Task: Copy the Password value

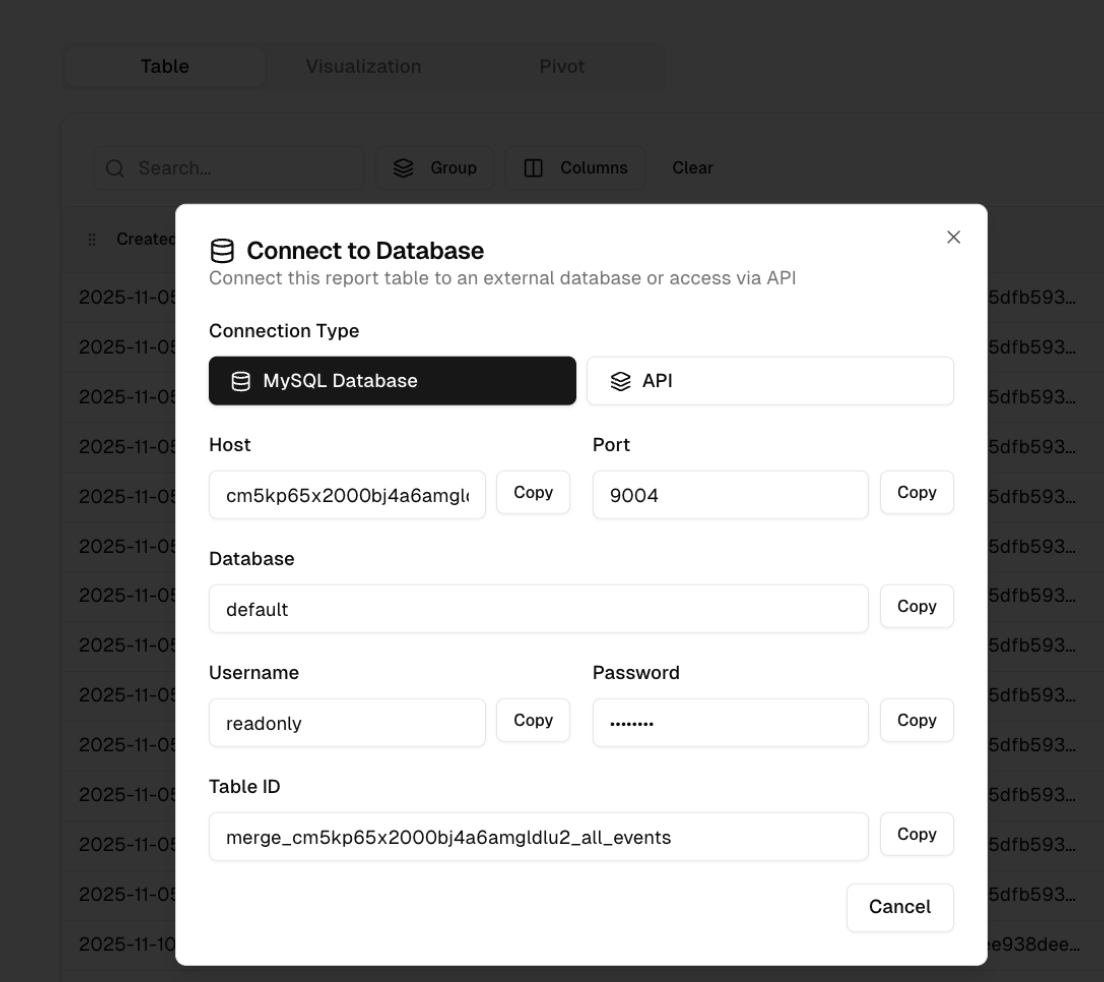Action: click(917, 720)
